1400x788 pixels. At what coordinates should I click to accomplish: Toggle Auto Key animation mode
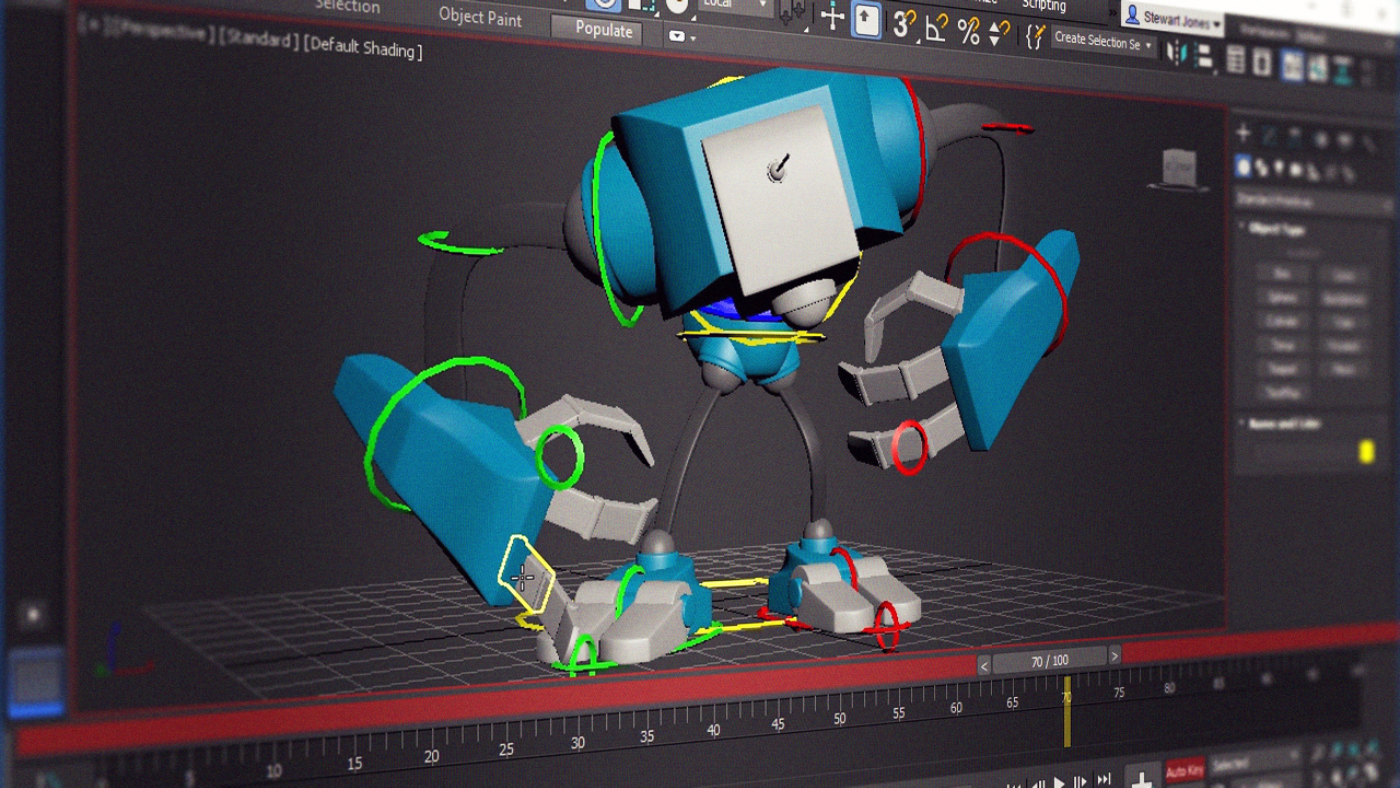click(x=1185, y=771)
